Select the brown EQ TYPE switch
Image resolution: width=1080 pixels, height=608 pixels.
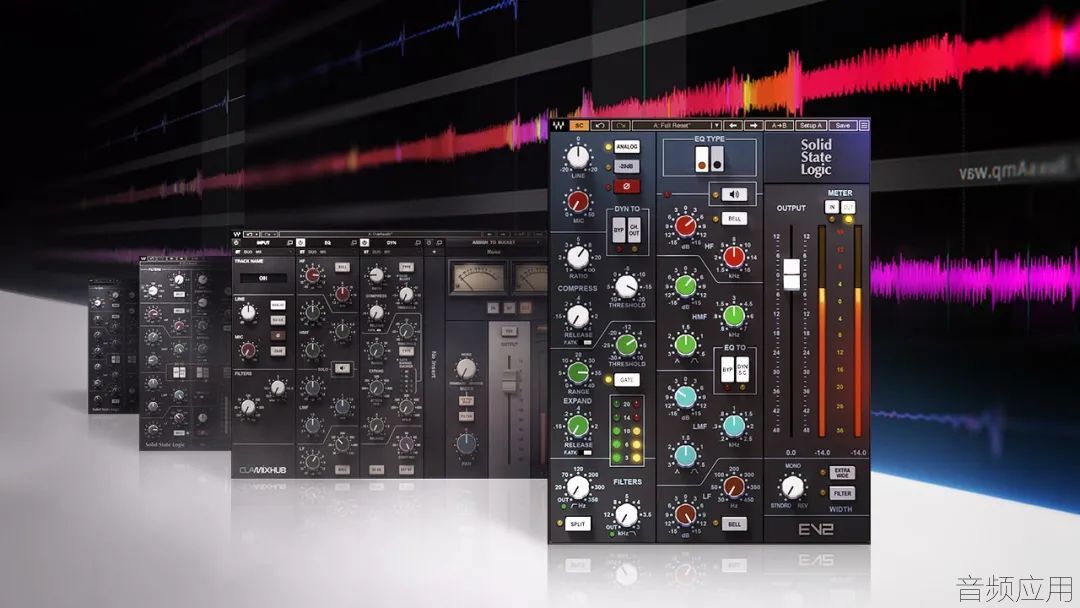pyautogui.click(x=701, y=159)
